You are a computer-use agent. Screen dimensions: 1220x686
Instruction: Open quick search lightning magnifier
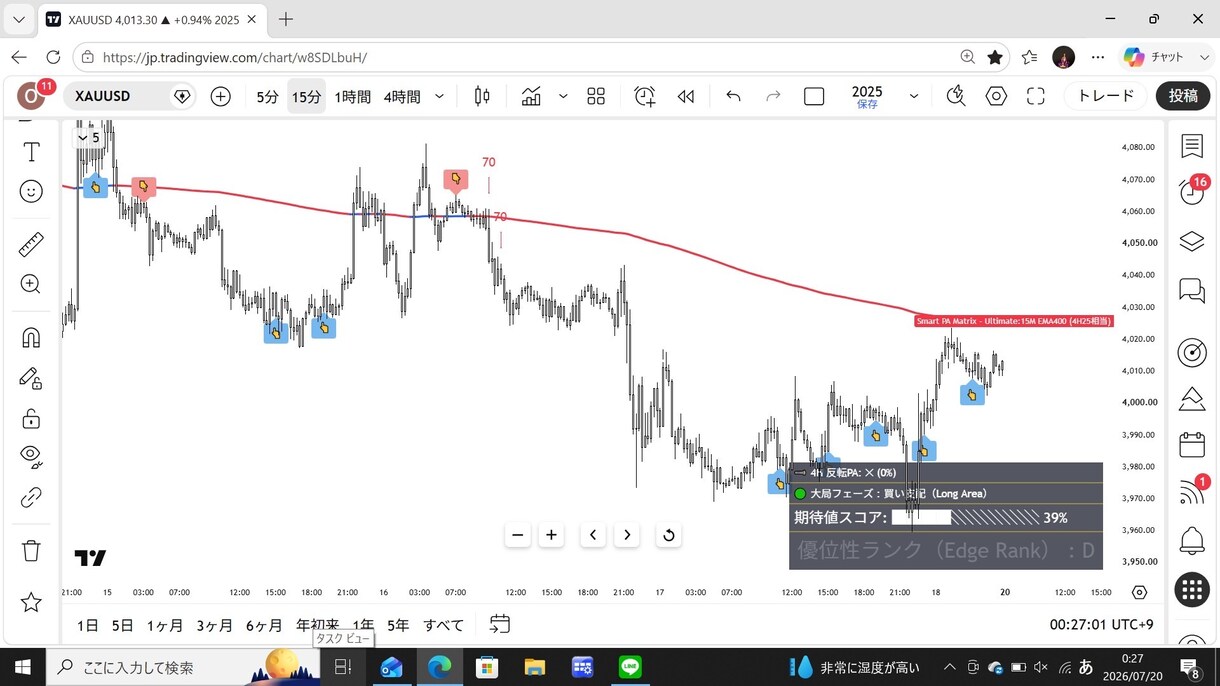pyautogui.click(x=956, y=96)
